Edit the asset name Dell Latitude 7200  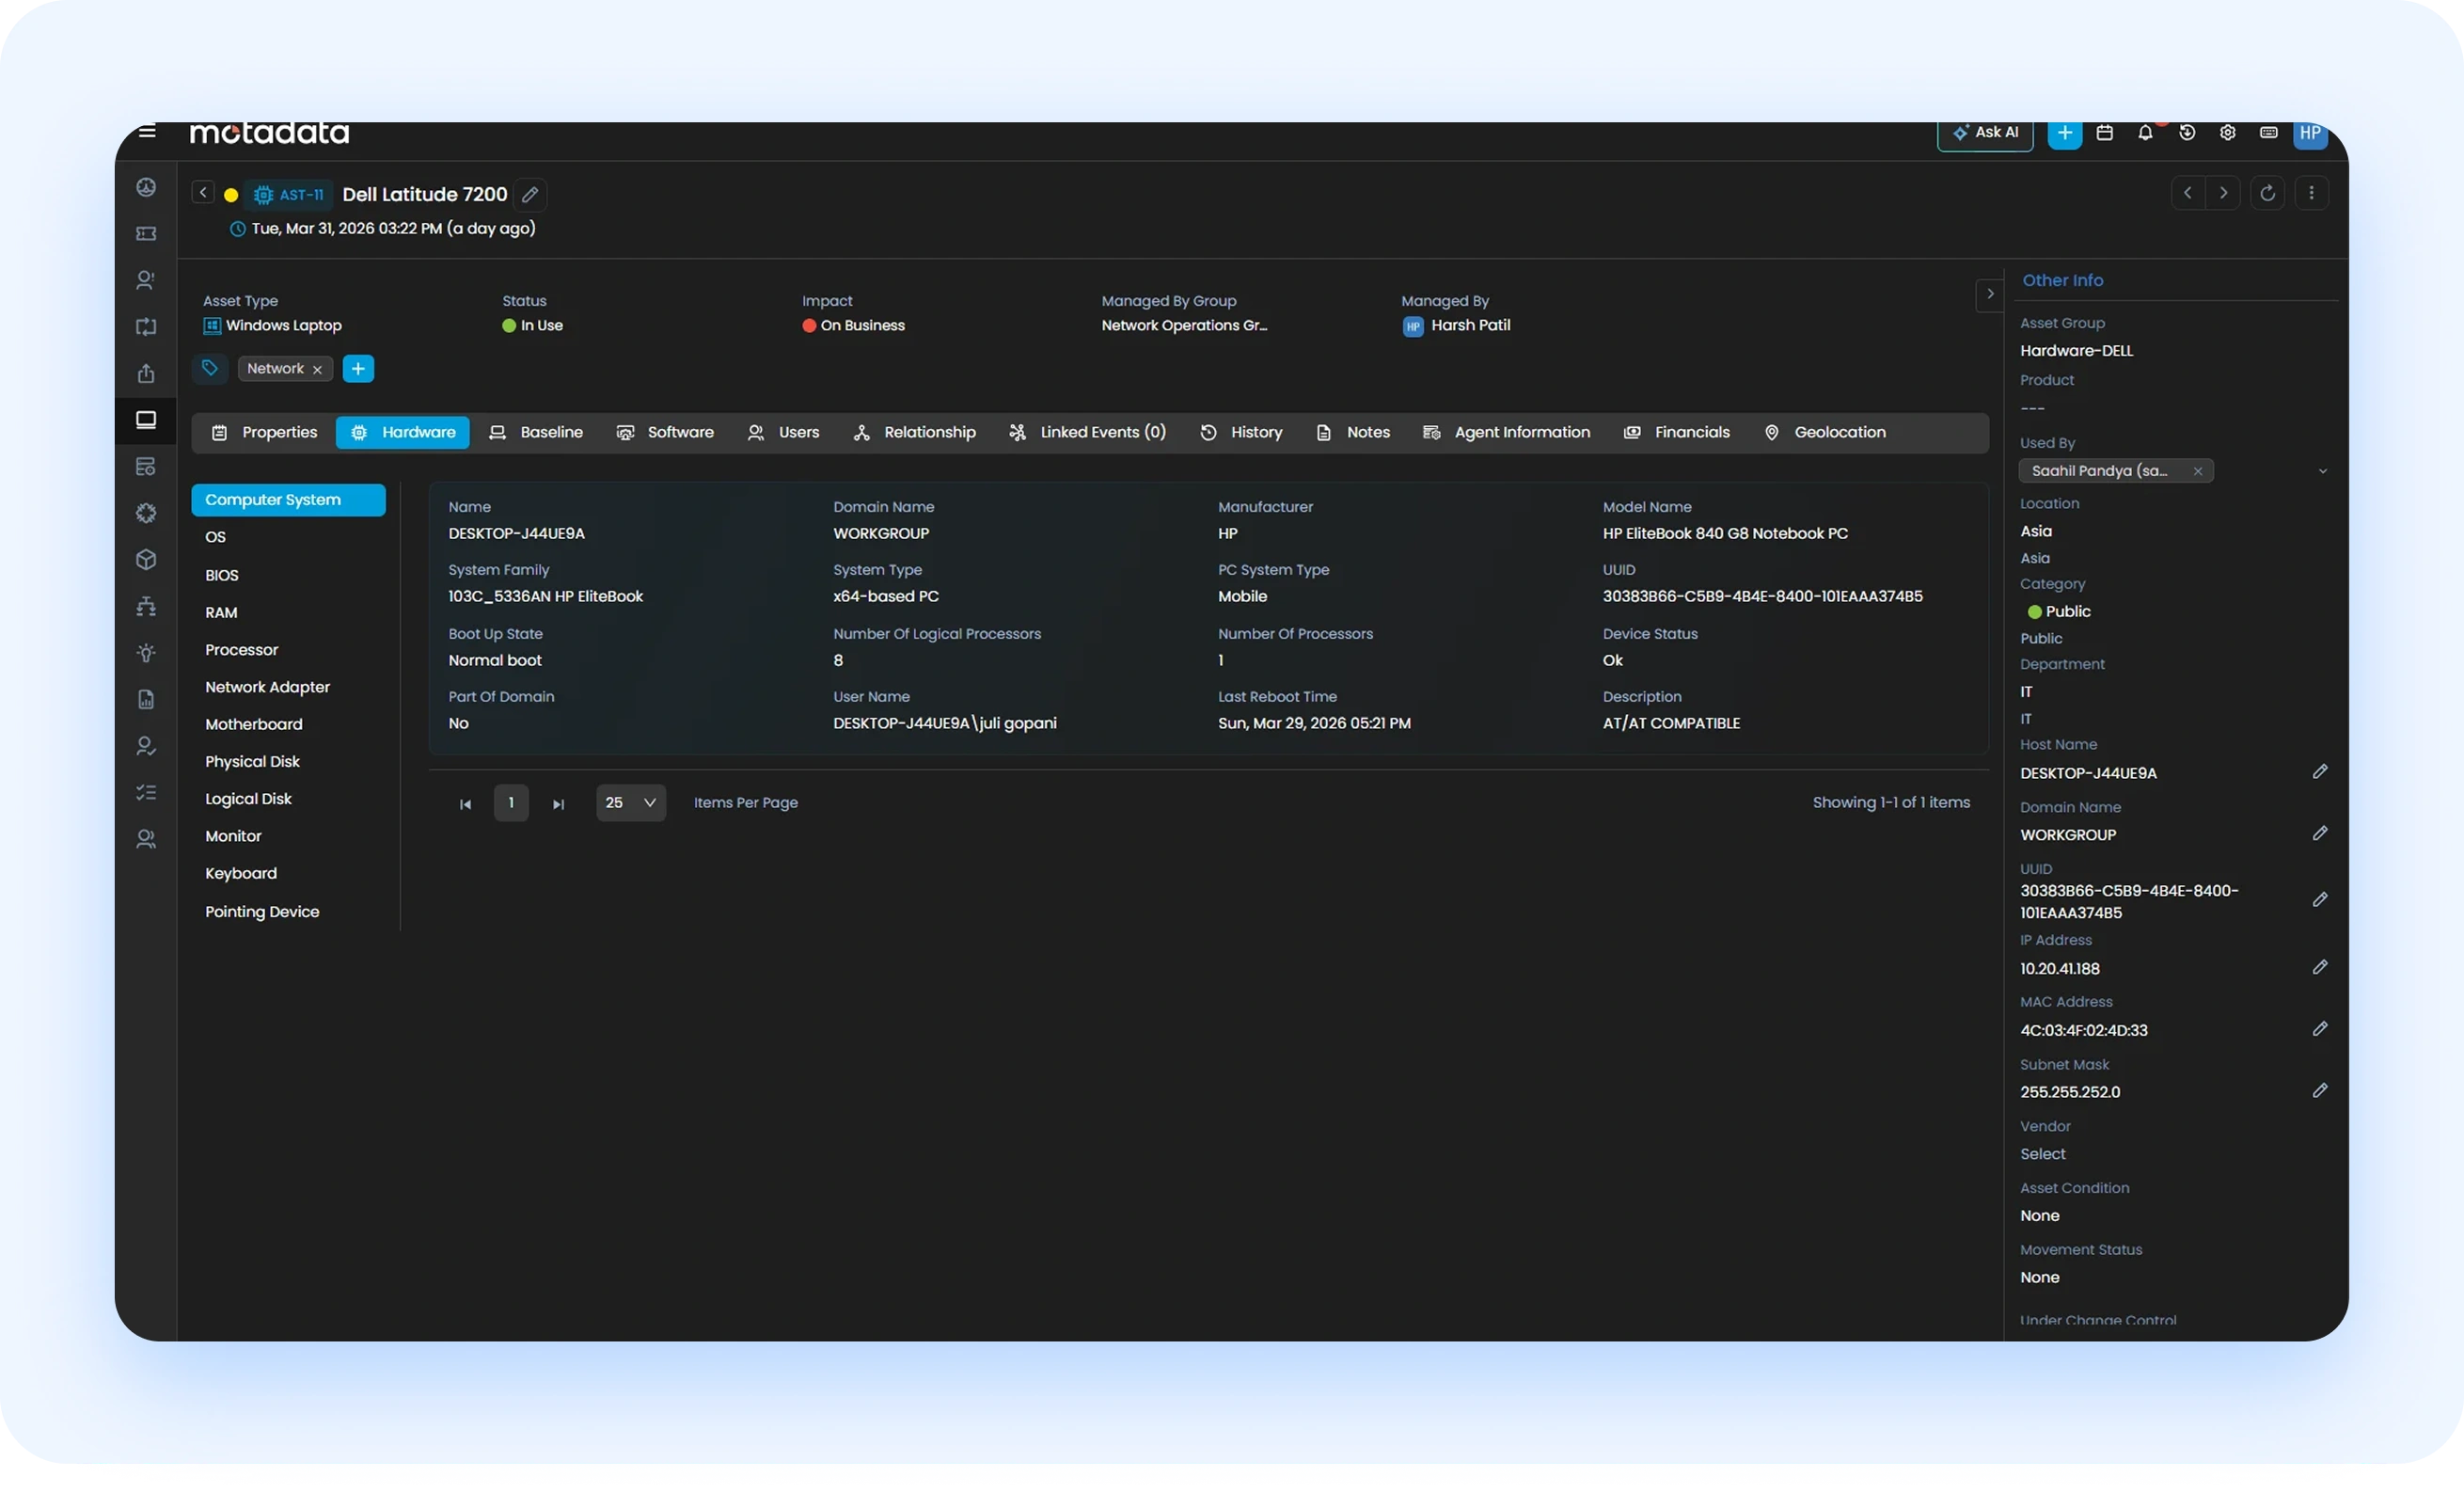pos(531,195)
